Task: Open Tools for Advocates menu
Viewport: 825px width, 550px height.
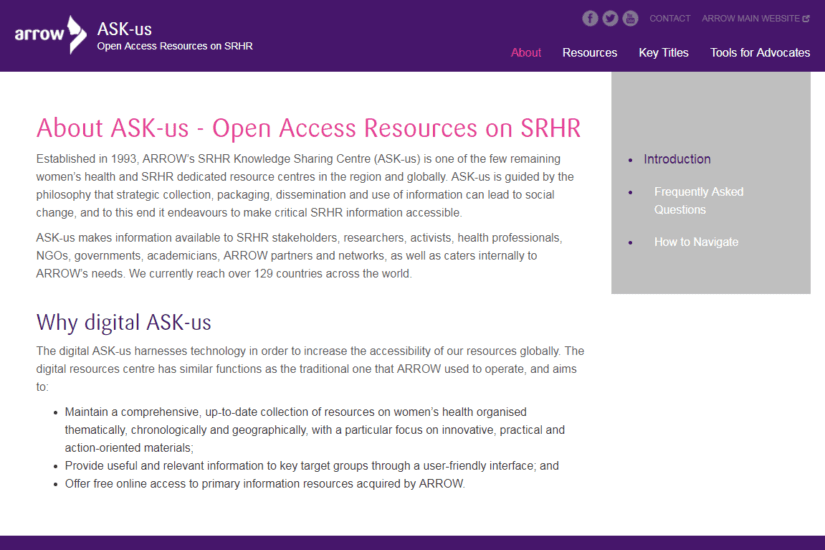Action: [x=760, y=53]
